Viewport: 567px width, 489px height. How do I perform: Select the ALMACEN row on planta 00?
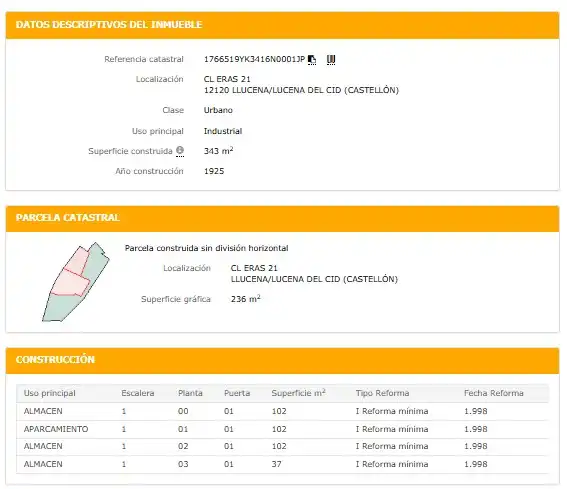tap(282, 412)
